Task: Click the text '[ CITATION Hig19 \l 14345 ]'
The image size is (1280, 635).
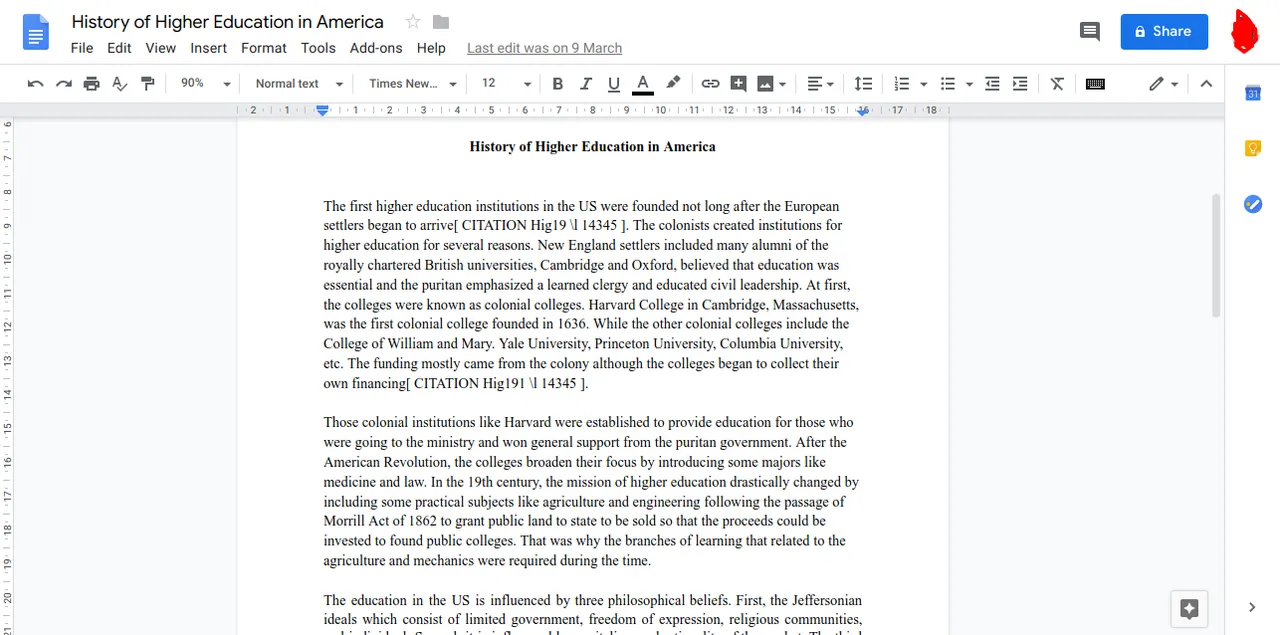Action: (541, 226)
